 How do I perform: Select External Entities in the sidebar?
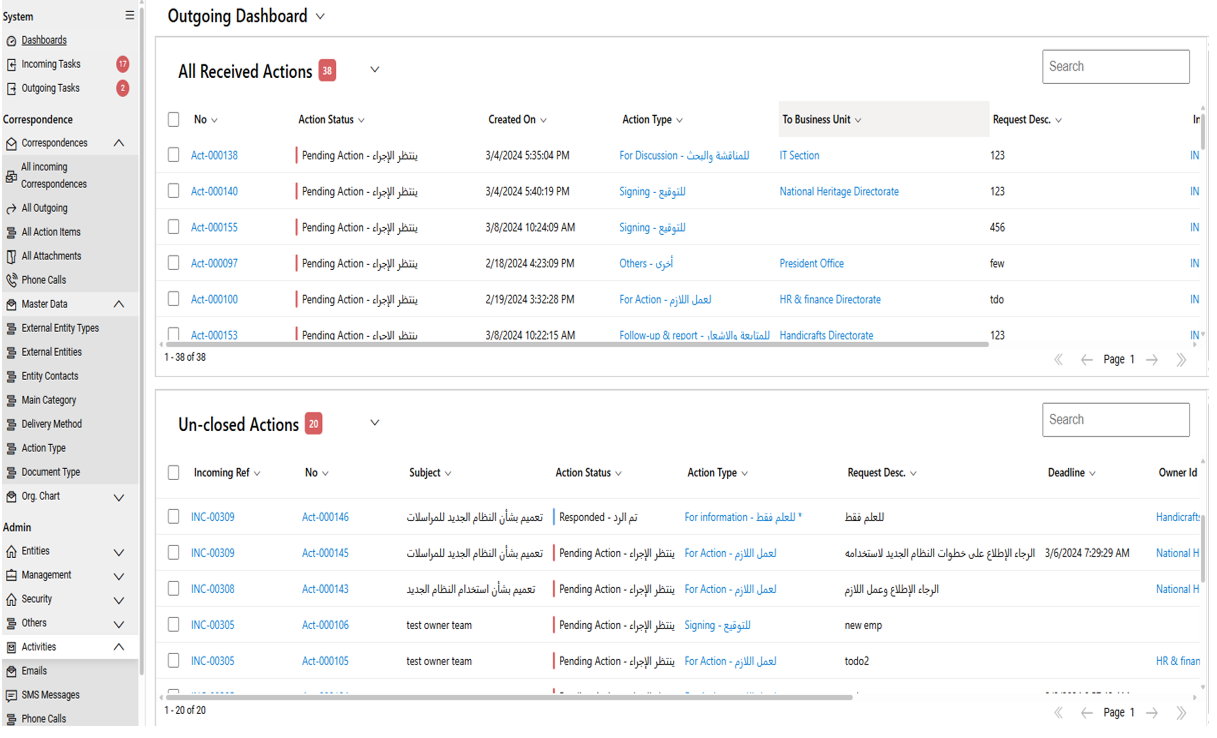click(52, 351)
